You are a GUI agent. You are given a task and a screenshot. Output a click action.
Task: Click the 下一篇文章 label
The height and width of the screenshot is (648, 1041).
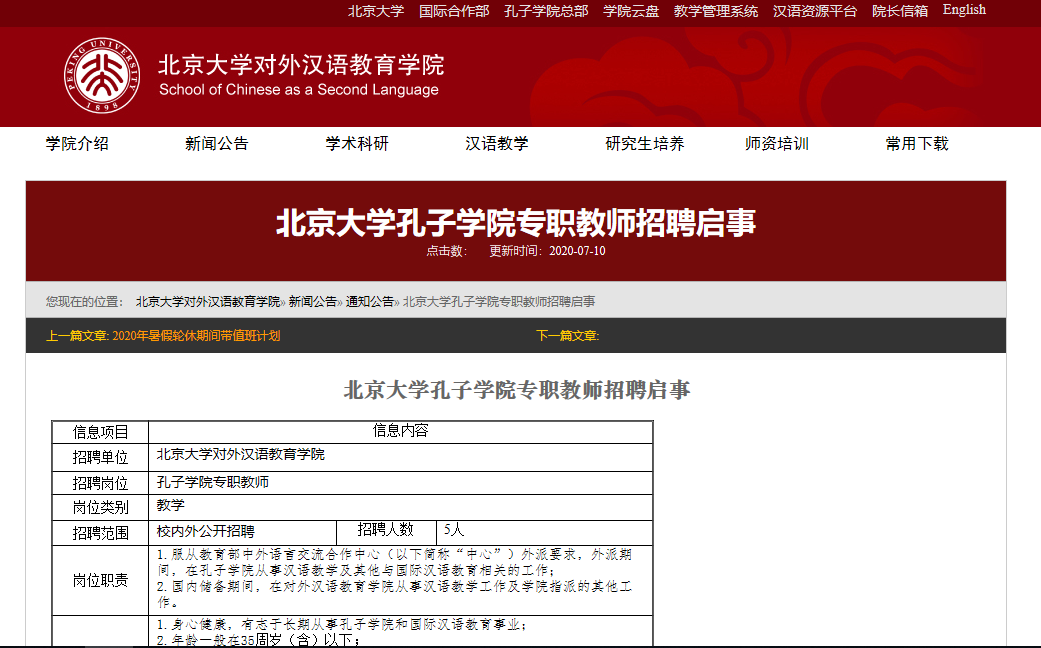coord(568,336)
